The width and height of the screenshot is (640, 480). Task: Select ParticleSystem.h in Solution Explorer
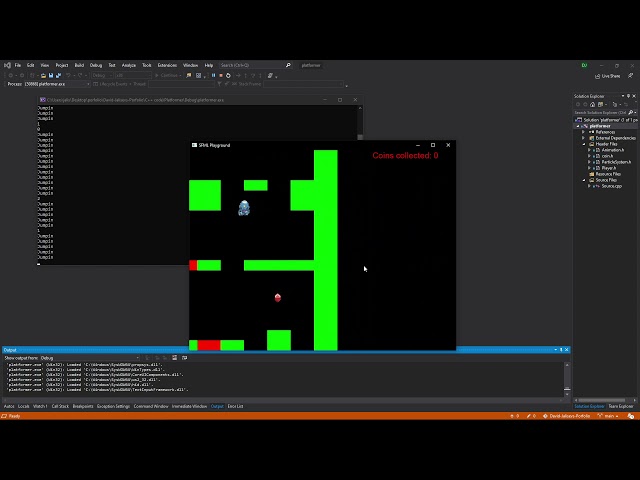point(616,162)
